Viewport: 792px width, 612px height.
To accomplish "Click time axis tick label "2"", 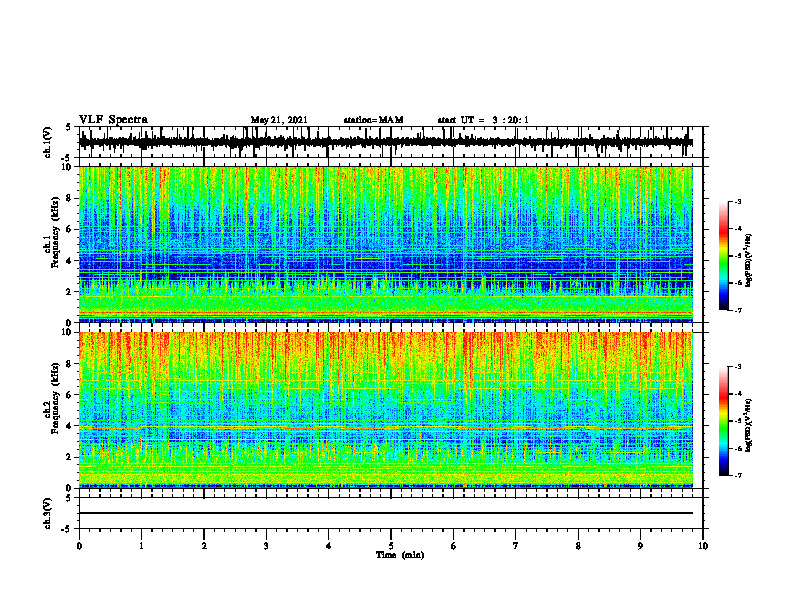I will click(204, 546).
